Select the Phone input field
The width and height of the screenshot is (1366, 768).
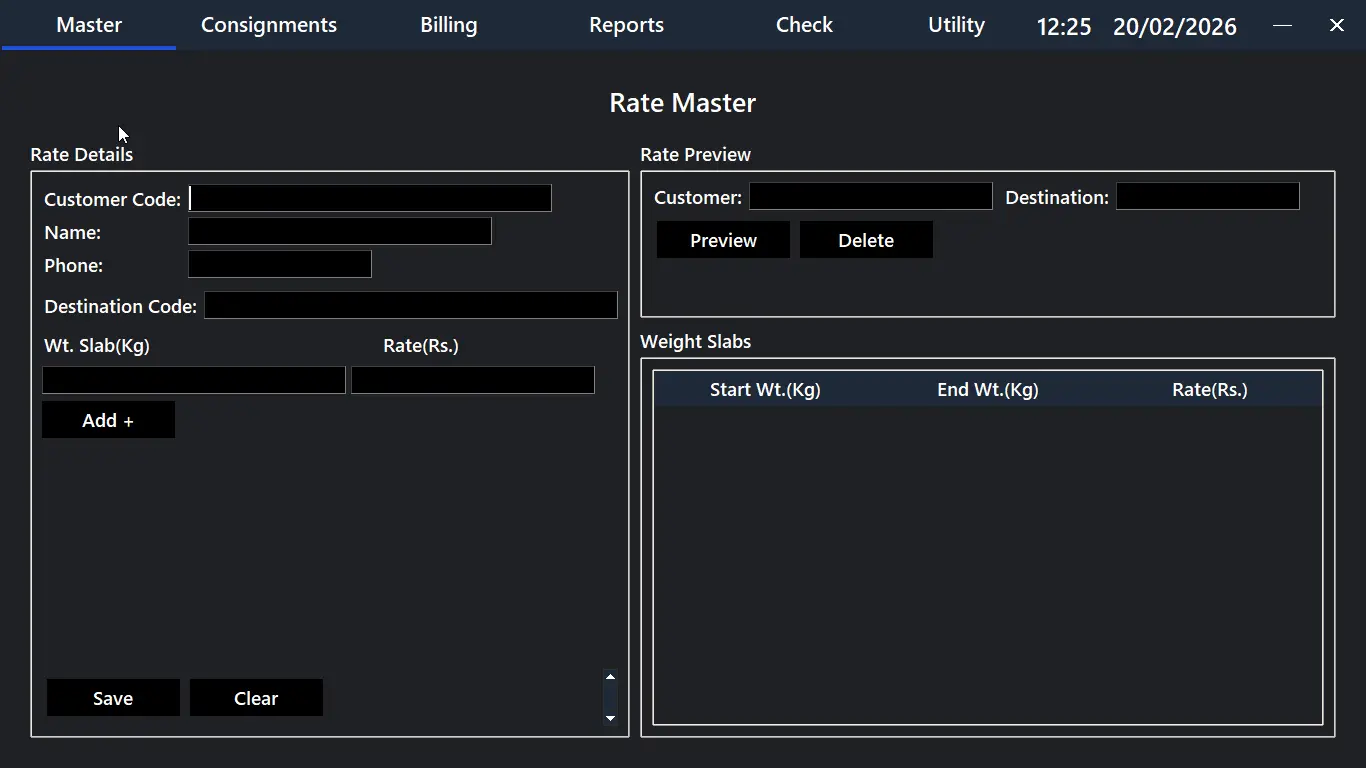pos(280,265)
